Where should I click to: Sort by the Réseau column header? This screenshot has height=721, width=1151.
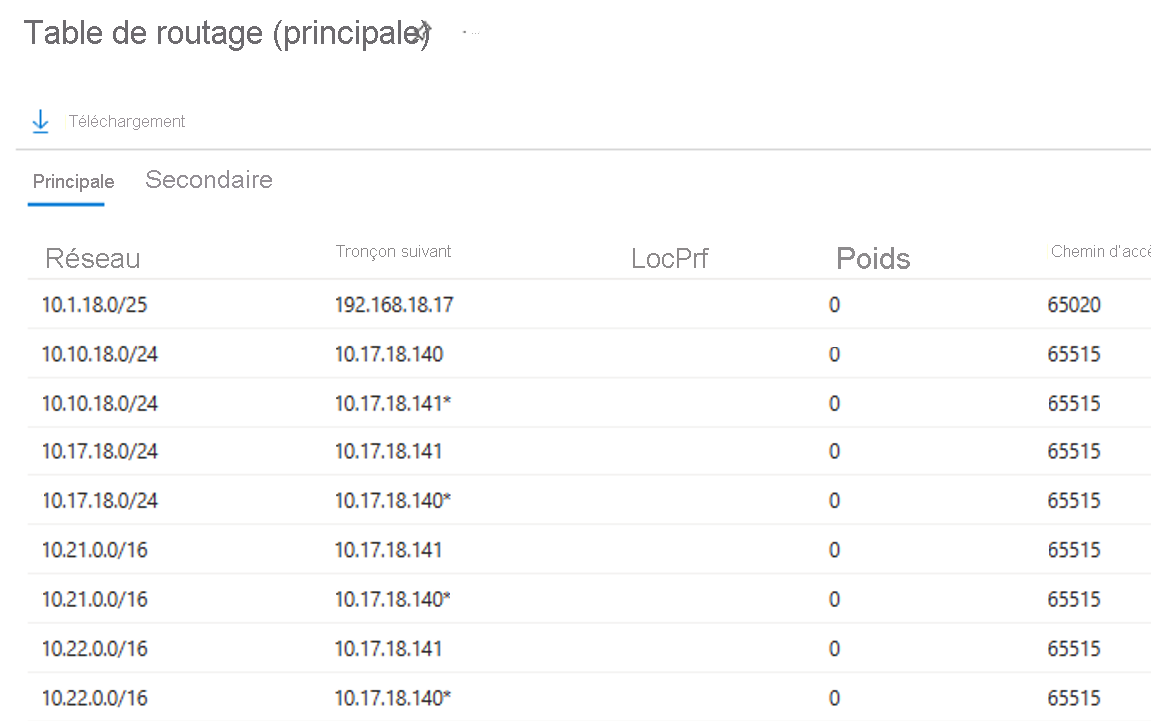coord(92,259)
